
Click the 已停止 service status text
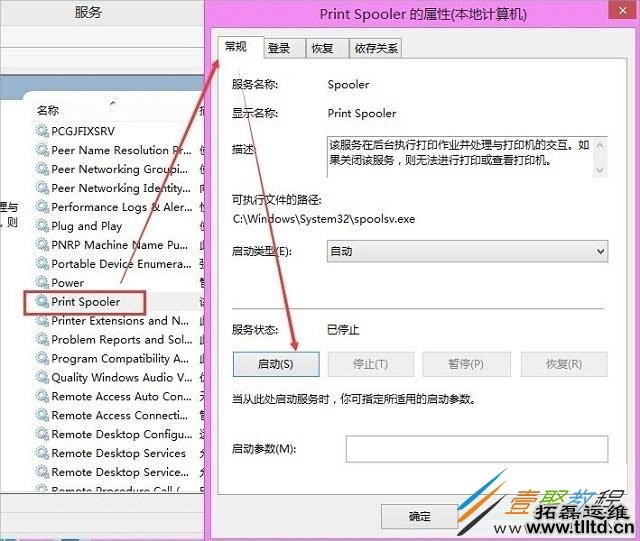tap(343, 329)
